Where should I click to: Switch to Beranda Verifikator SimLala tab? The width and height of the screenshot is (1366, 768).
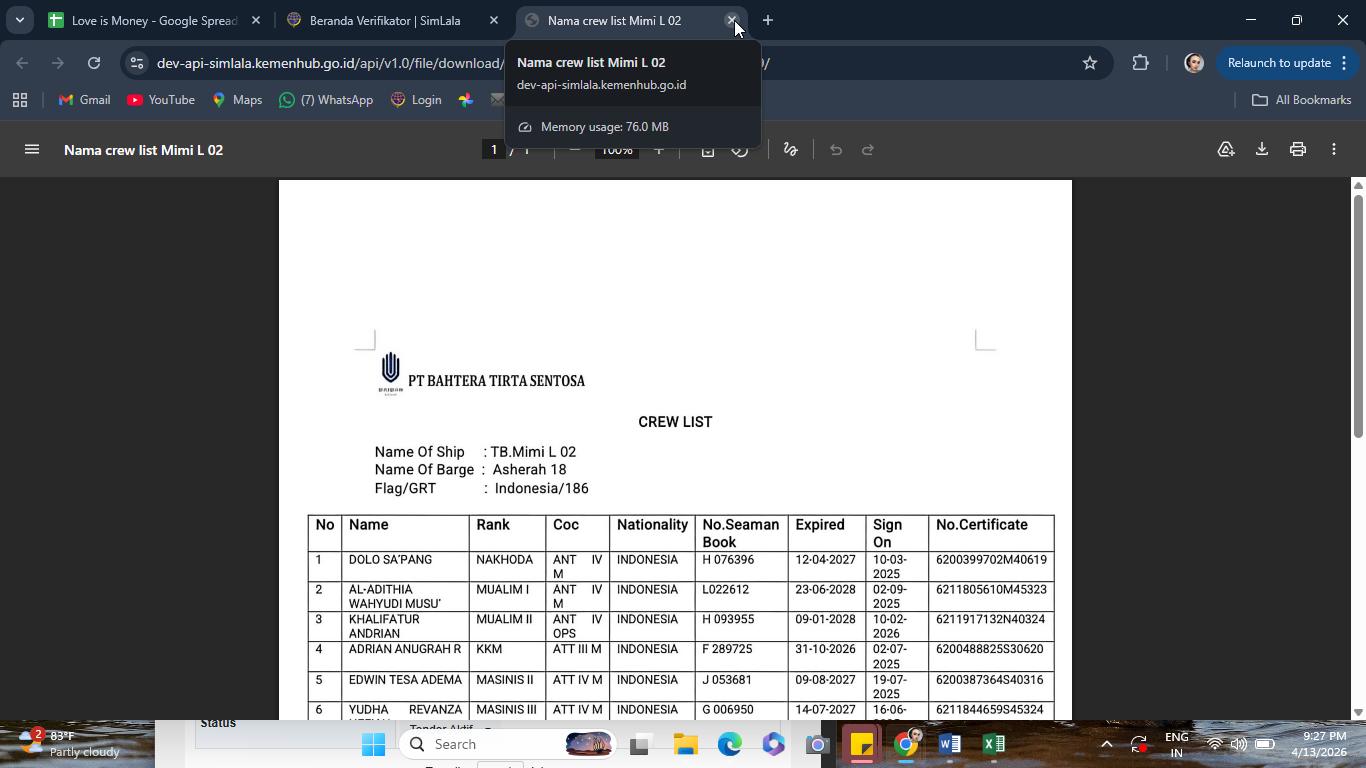(392, 20)
